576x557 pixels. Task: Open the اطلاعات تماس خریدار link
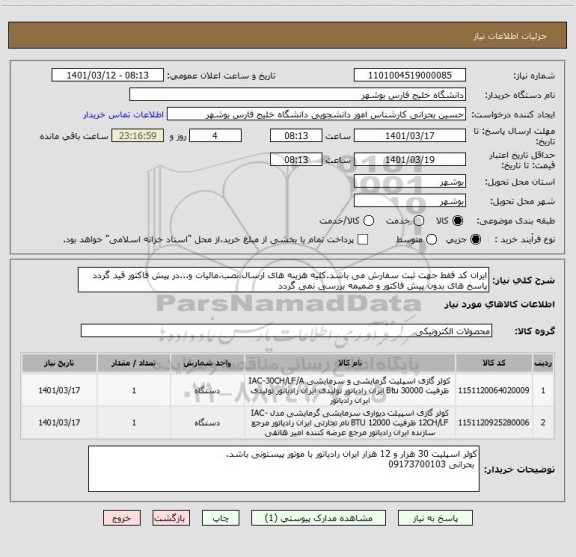123,115
